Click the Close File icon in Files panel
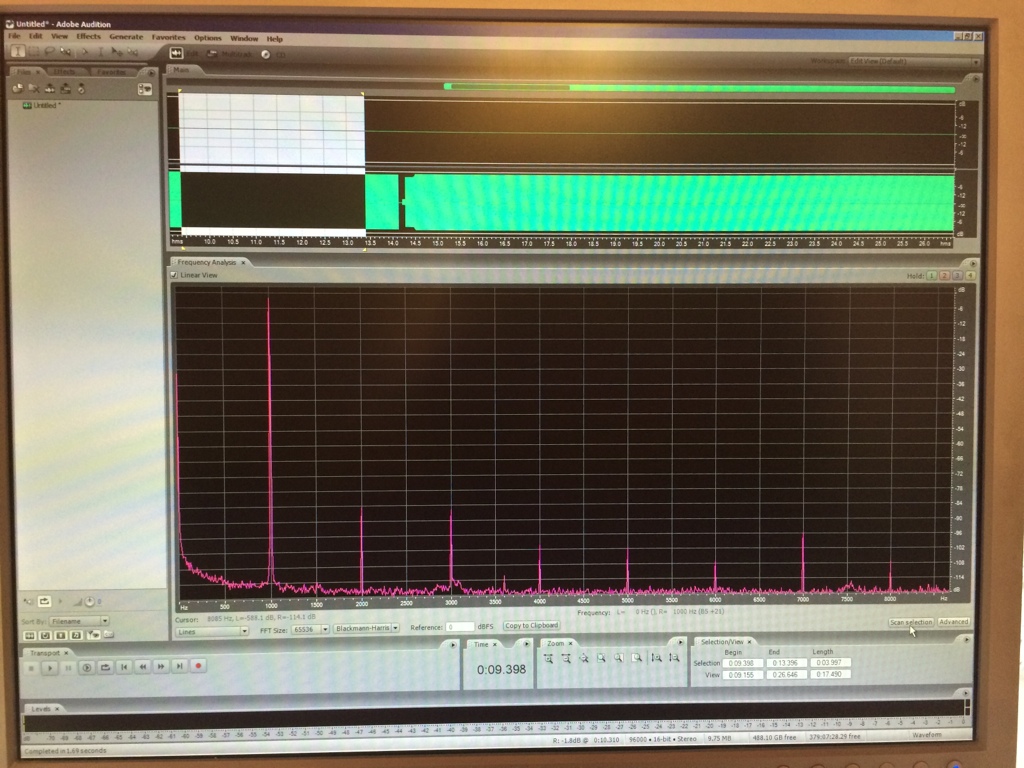The width and height of the screenshot is (1024, 768). tap(34, 88)
